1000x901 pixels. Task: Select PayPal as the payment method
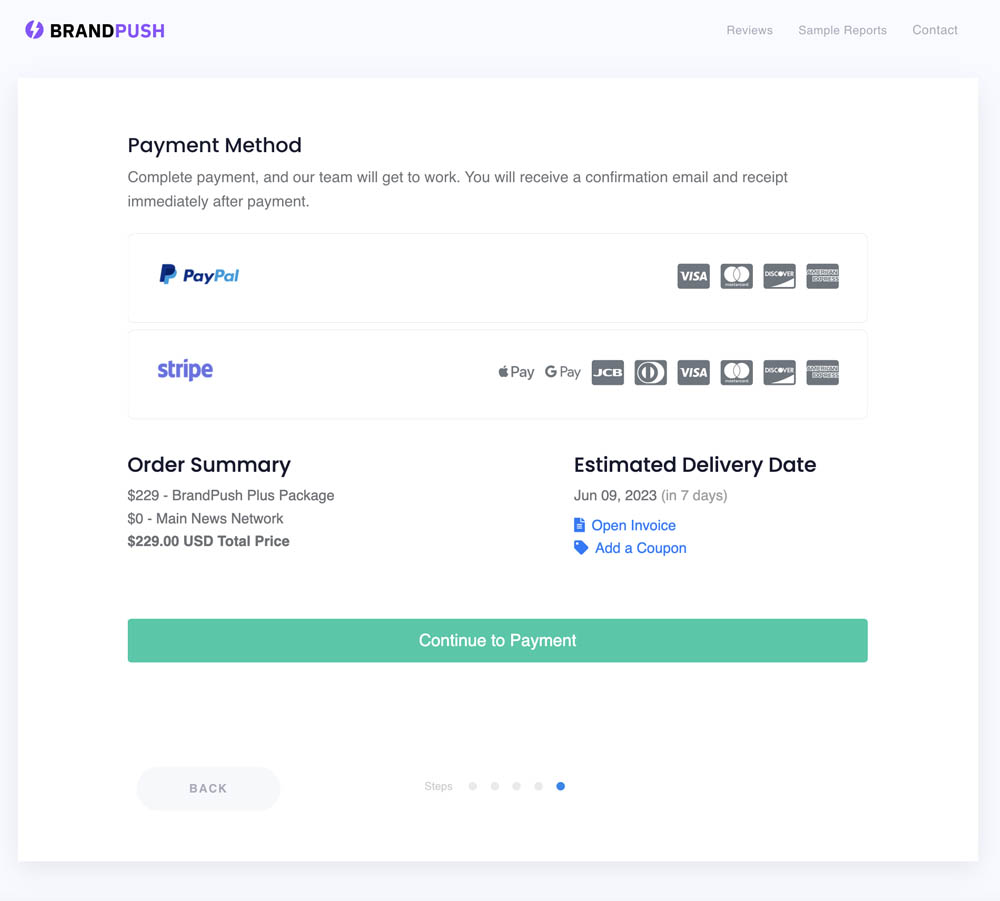(x=497, y=276)
